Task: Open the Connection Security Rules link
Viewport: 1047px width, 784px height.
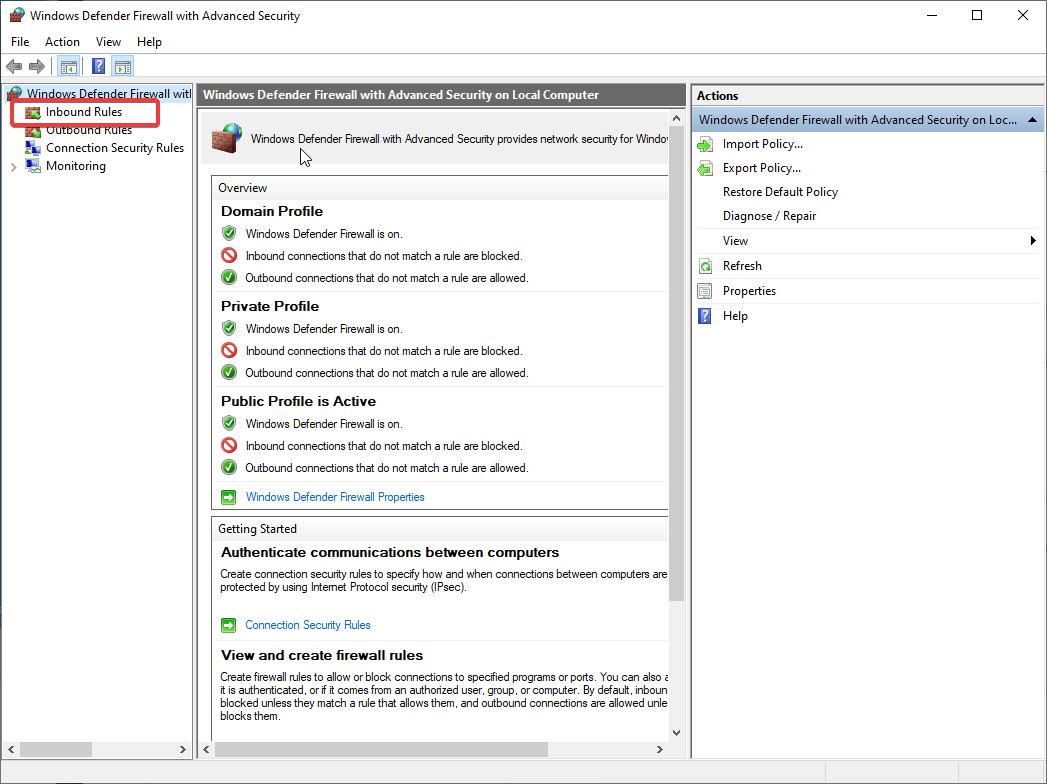Action: tap(308, 625)
